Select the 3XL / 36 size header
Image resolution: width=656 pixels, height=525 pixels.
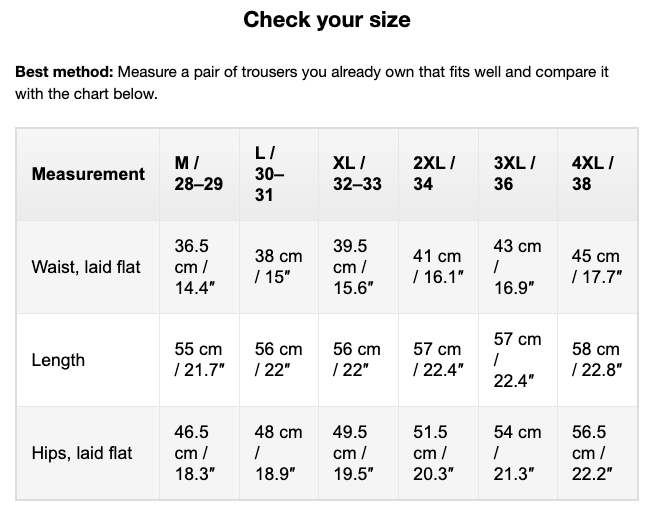click(518, 174)
